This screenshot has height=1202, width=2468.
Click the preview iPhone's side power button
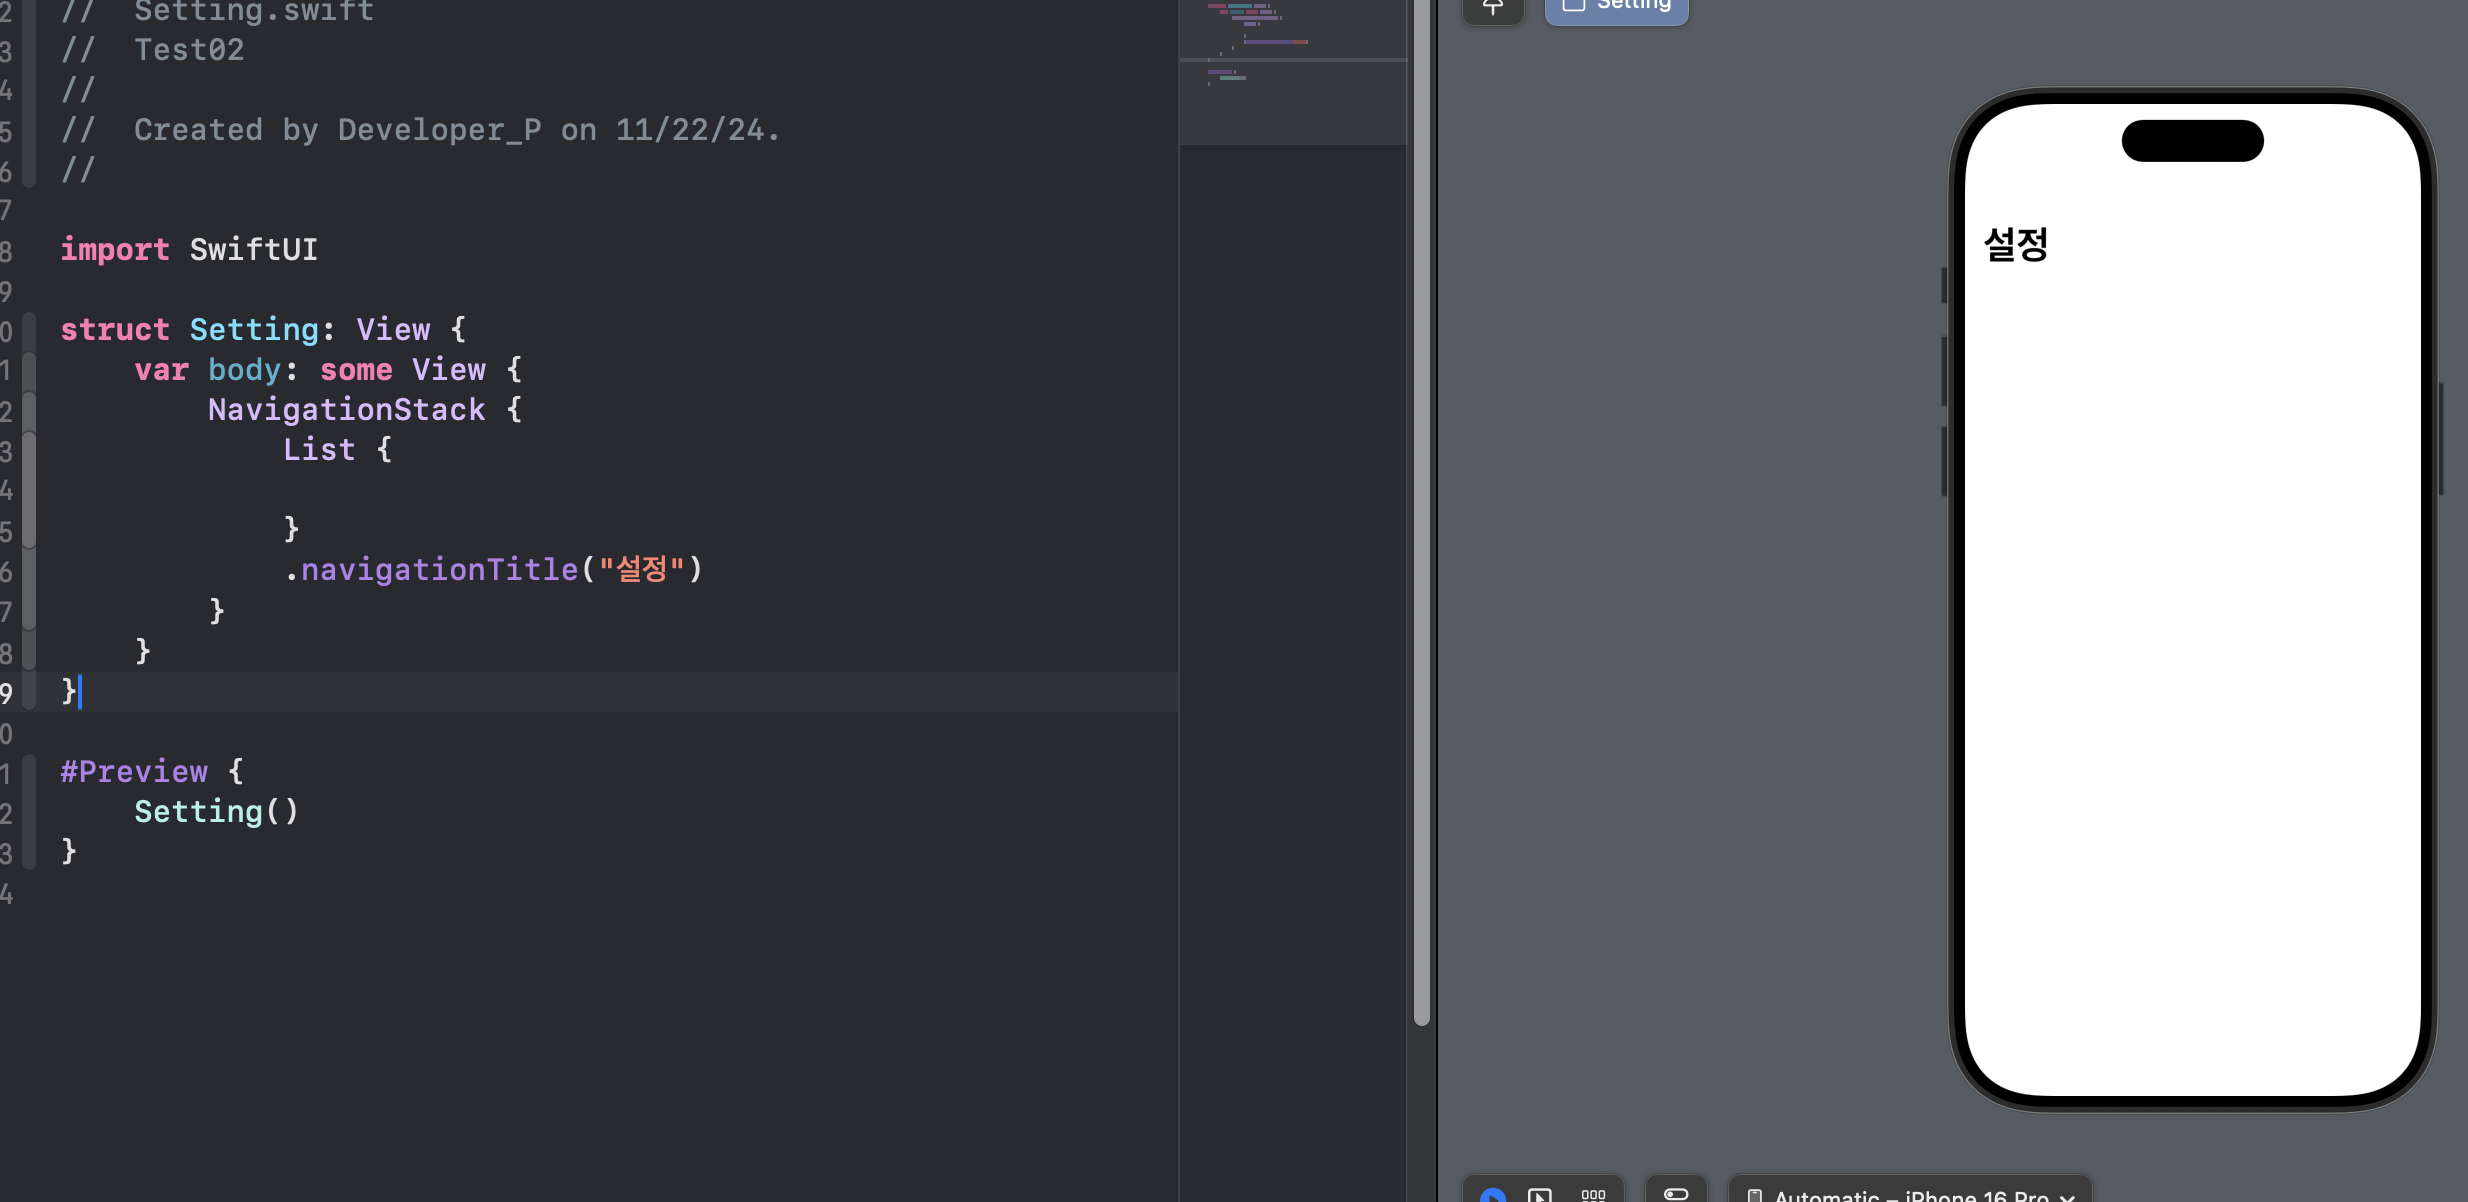2441,438
